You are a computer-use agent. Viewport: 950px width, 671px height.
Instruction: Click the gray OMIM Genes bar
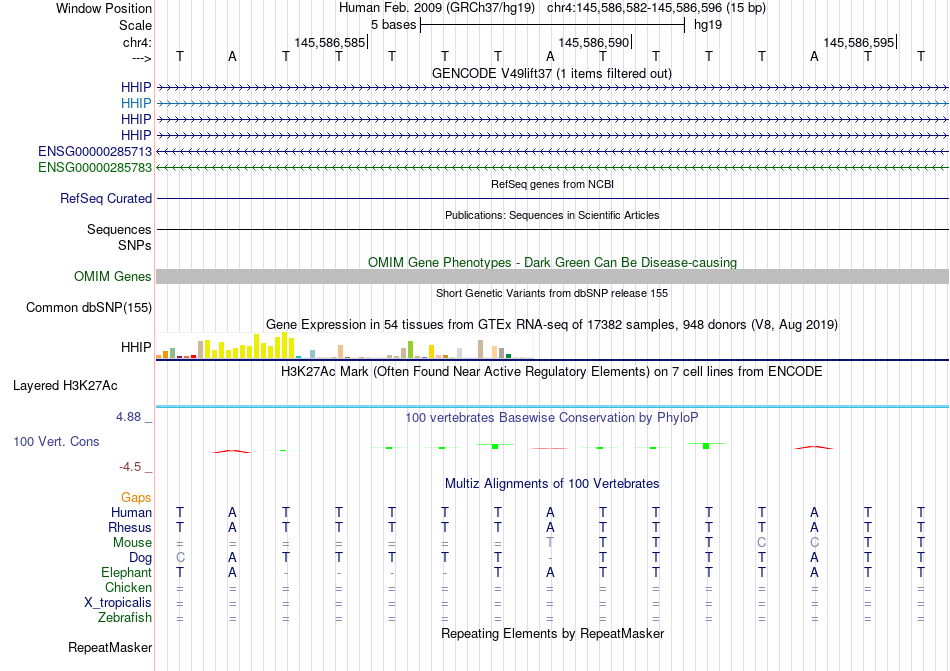point(552,277)
